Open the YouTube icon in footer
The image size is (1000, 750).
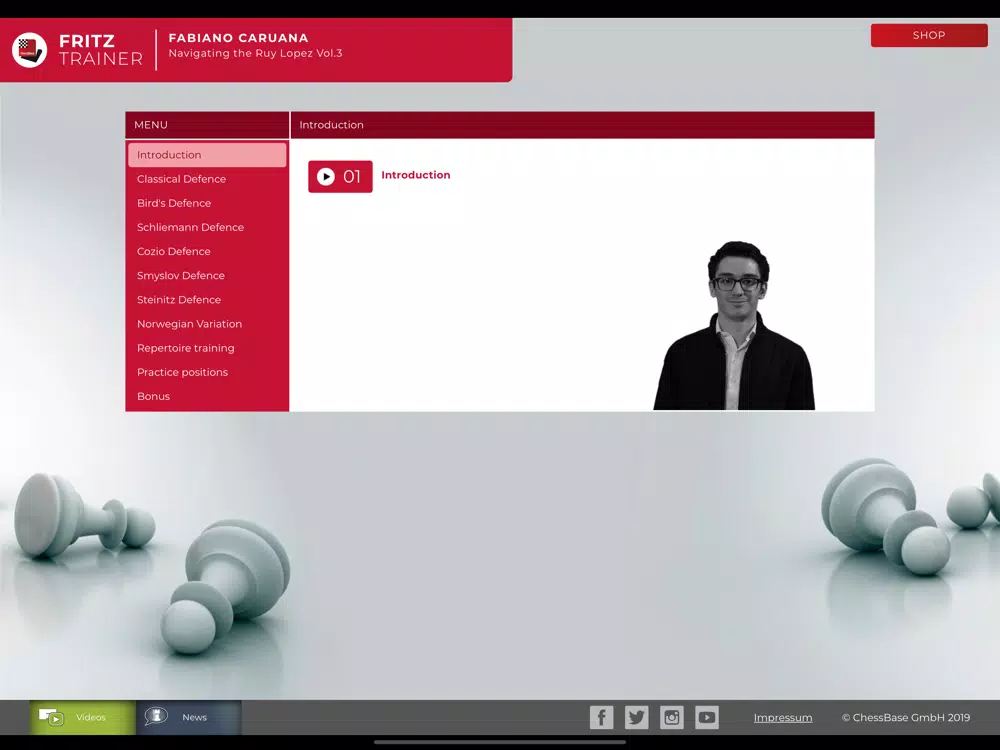coord(707,717)
